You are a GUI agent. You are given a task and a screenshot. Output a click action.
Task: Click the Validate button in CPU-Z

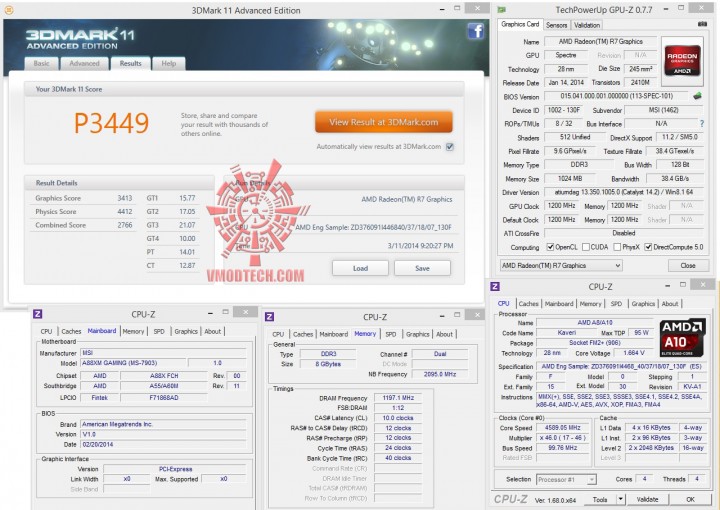point(647,499)
